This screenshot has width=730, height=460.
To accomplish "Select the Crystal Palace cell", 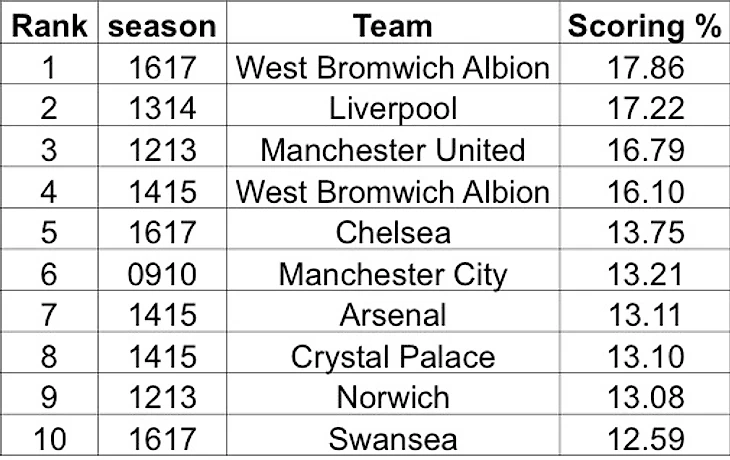I will 392,355.
